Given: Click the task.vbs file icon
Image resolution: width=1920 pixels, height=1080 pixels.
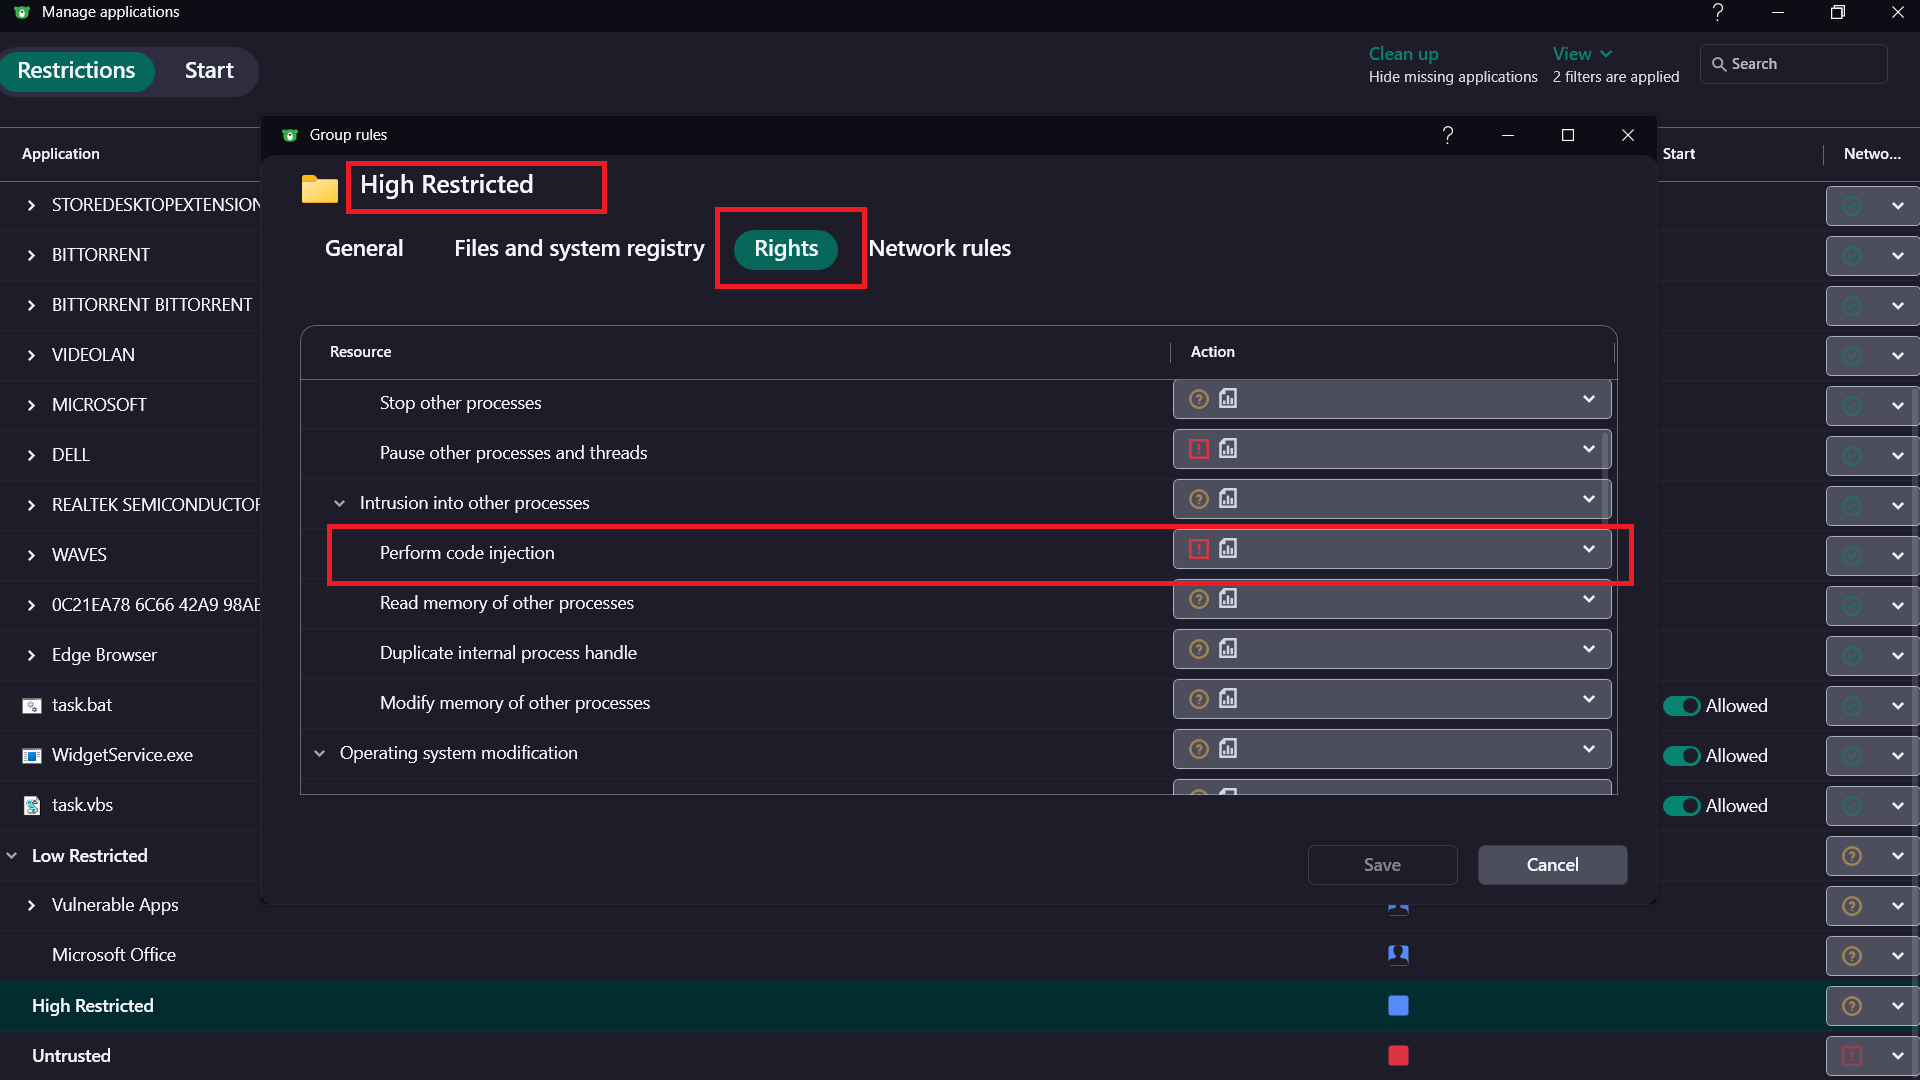Looking at the screenshot, I should 32,806.
